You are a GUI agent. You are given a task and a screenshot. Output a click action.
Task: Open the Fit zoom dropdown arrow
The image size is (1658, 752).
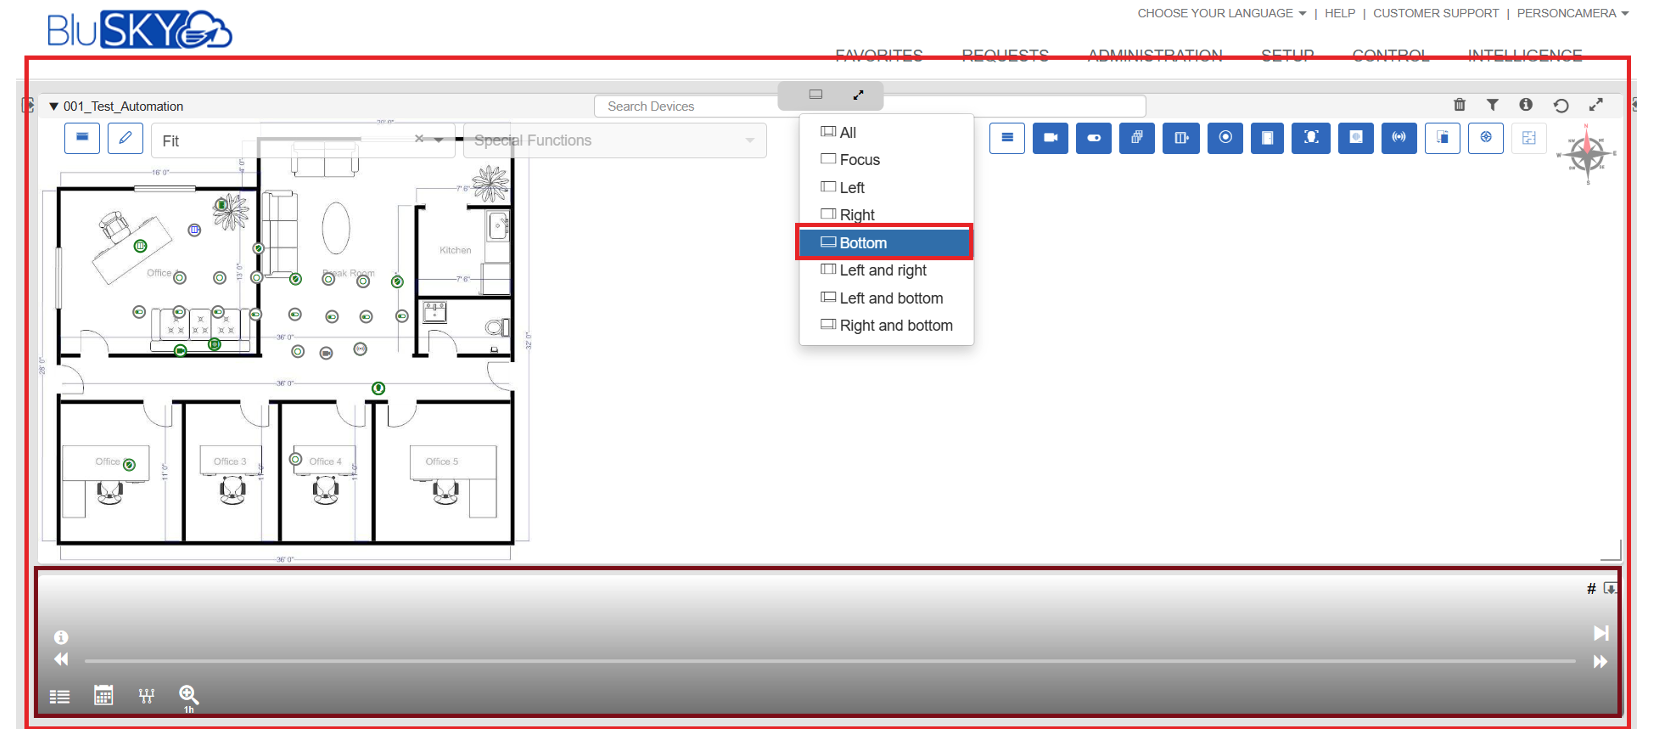click(x=439, y=140)
